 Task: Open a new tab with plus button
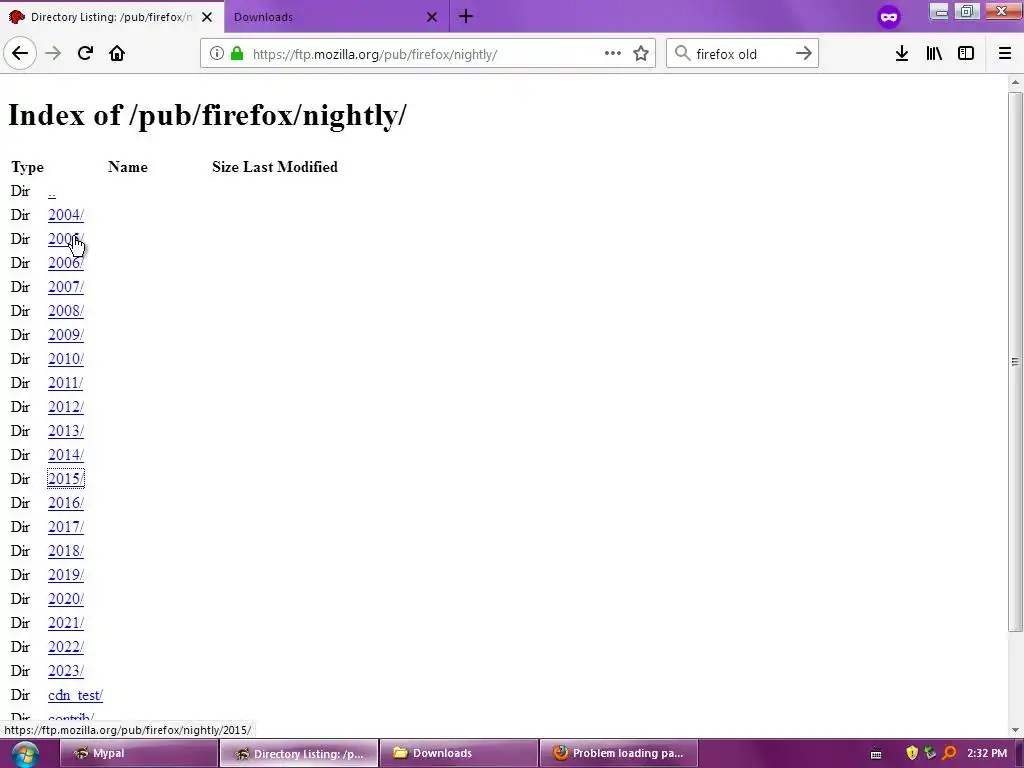click(466, 16)
